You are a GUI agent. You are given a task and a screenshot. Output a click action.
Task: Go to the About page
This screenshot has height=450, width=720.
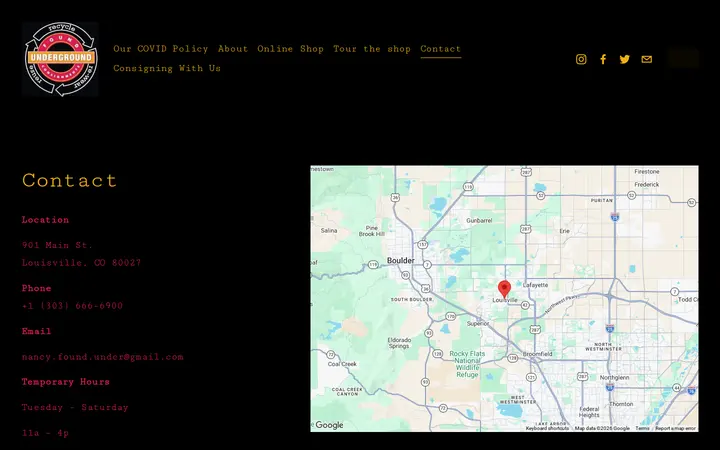point(233,49)
